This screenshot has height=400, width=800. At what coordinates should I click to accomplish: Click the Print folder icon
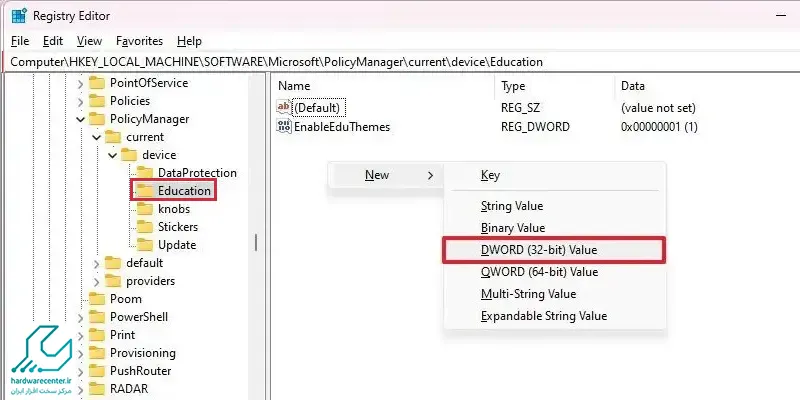pyautogui.click(x=97, y=335)
